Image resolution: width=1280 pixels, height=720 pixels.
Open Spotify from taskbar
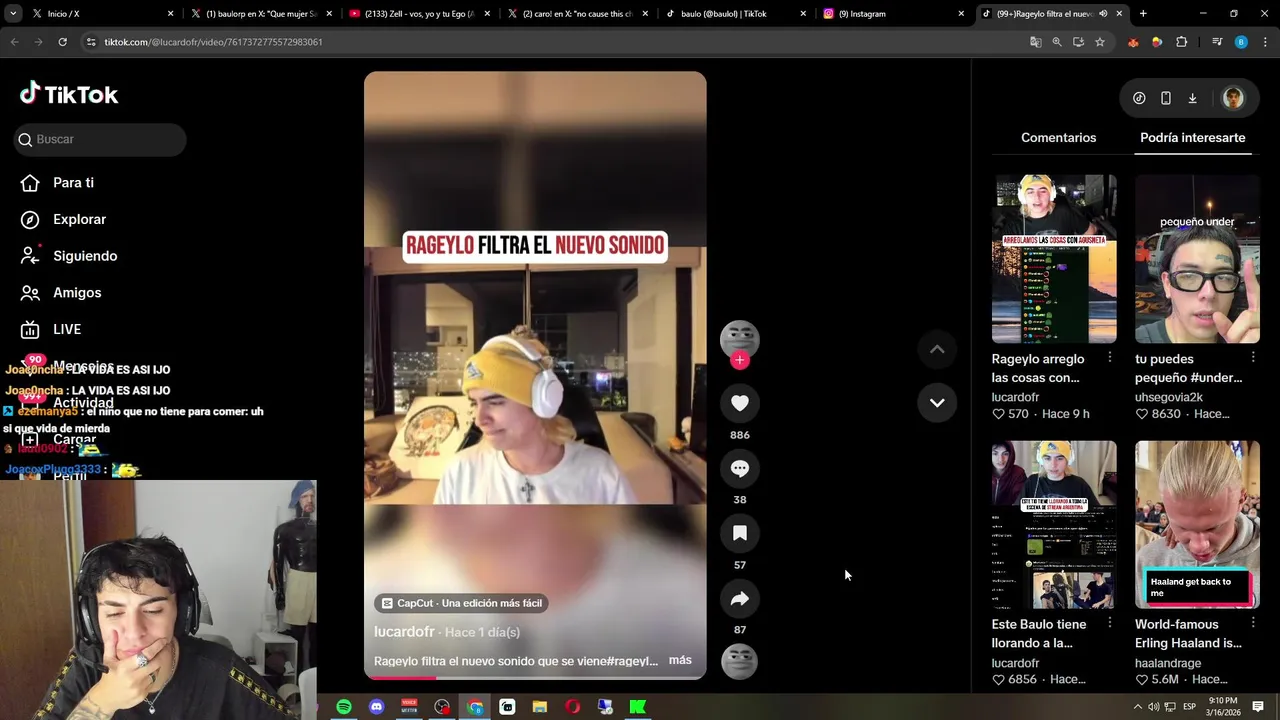point(344,707)
